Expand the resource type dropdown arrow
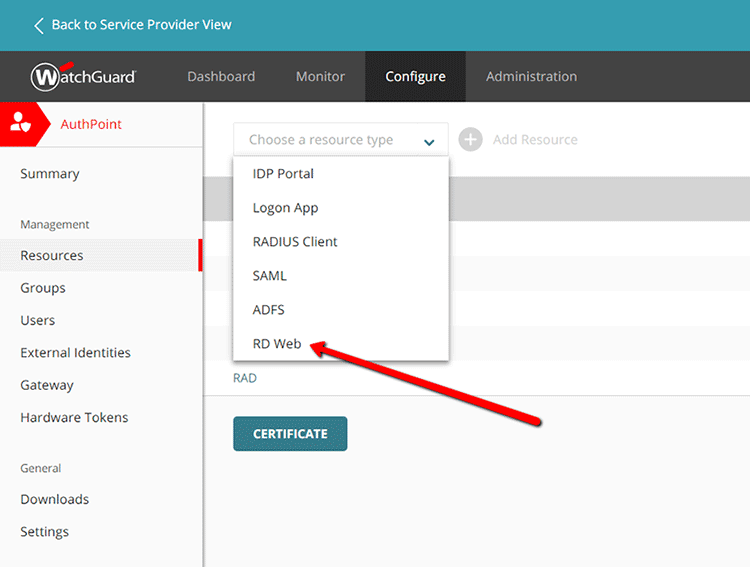The image size is (750, 567). [x=429, y=142]
